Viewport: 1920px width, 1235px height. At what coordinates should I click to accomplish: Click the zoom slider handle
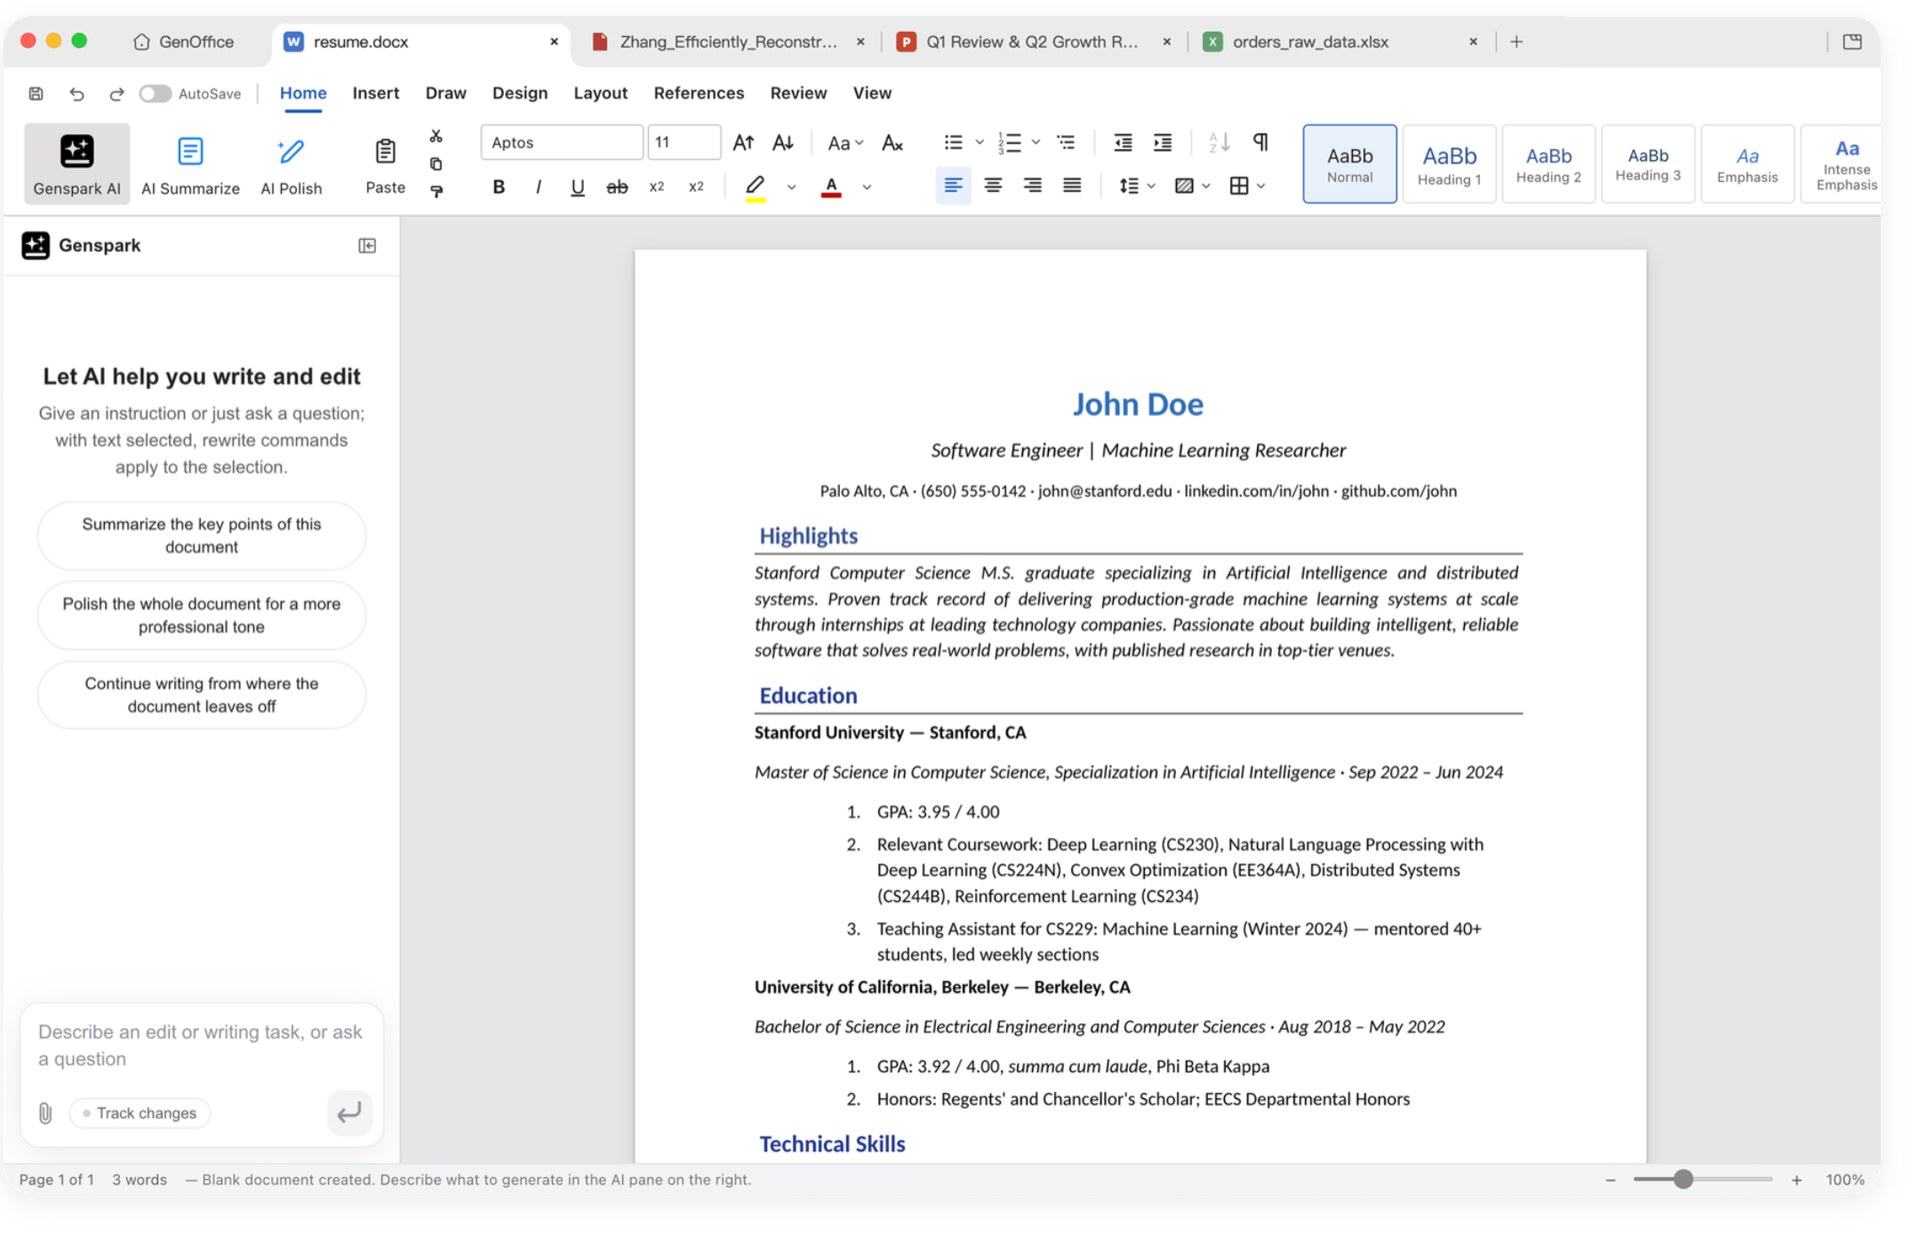(x=1683, y=1180)
